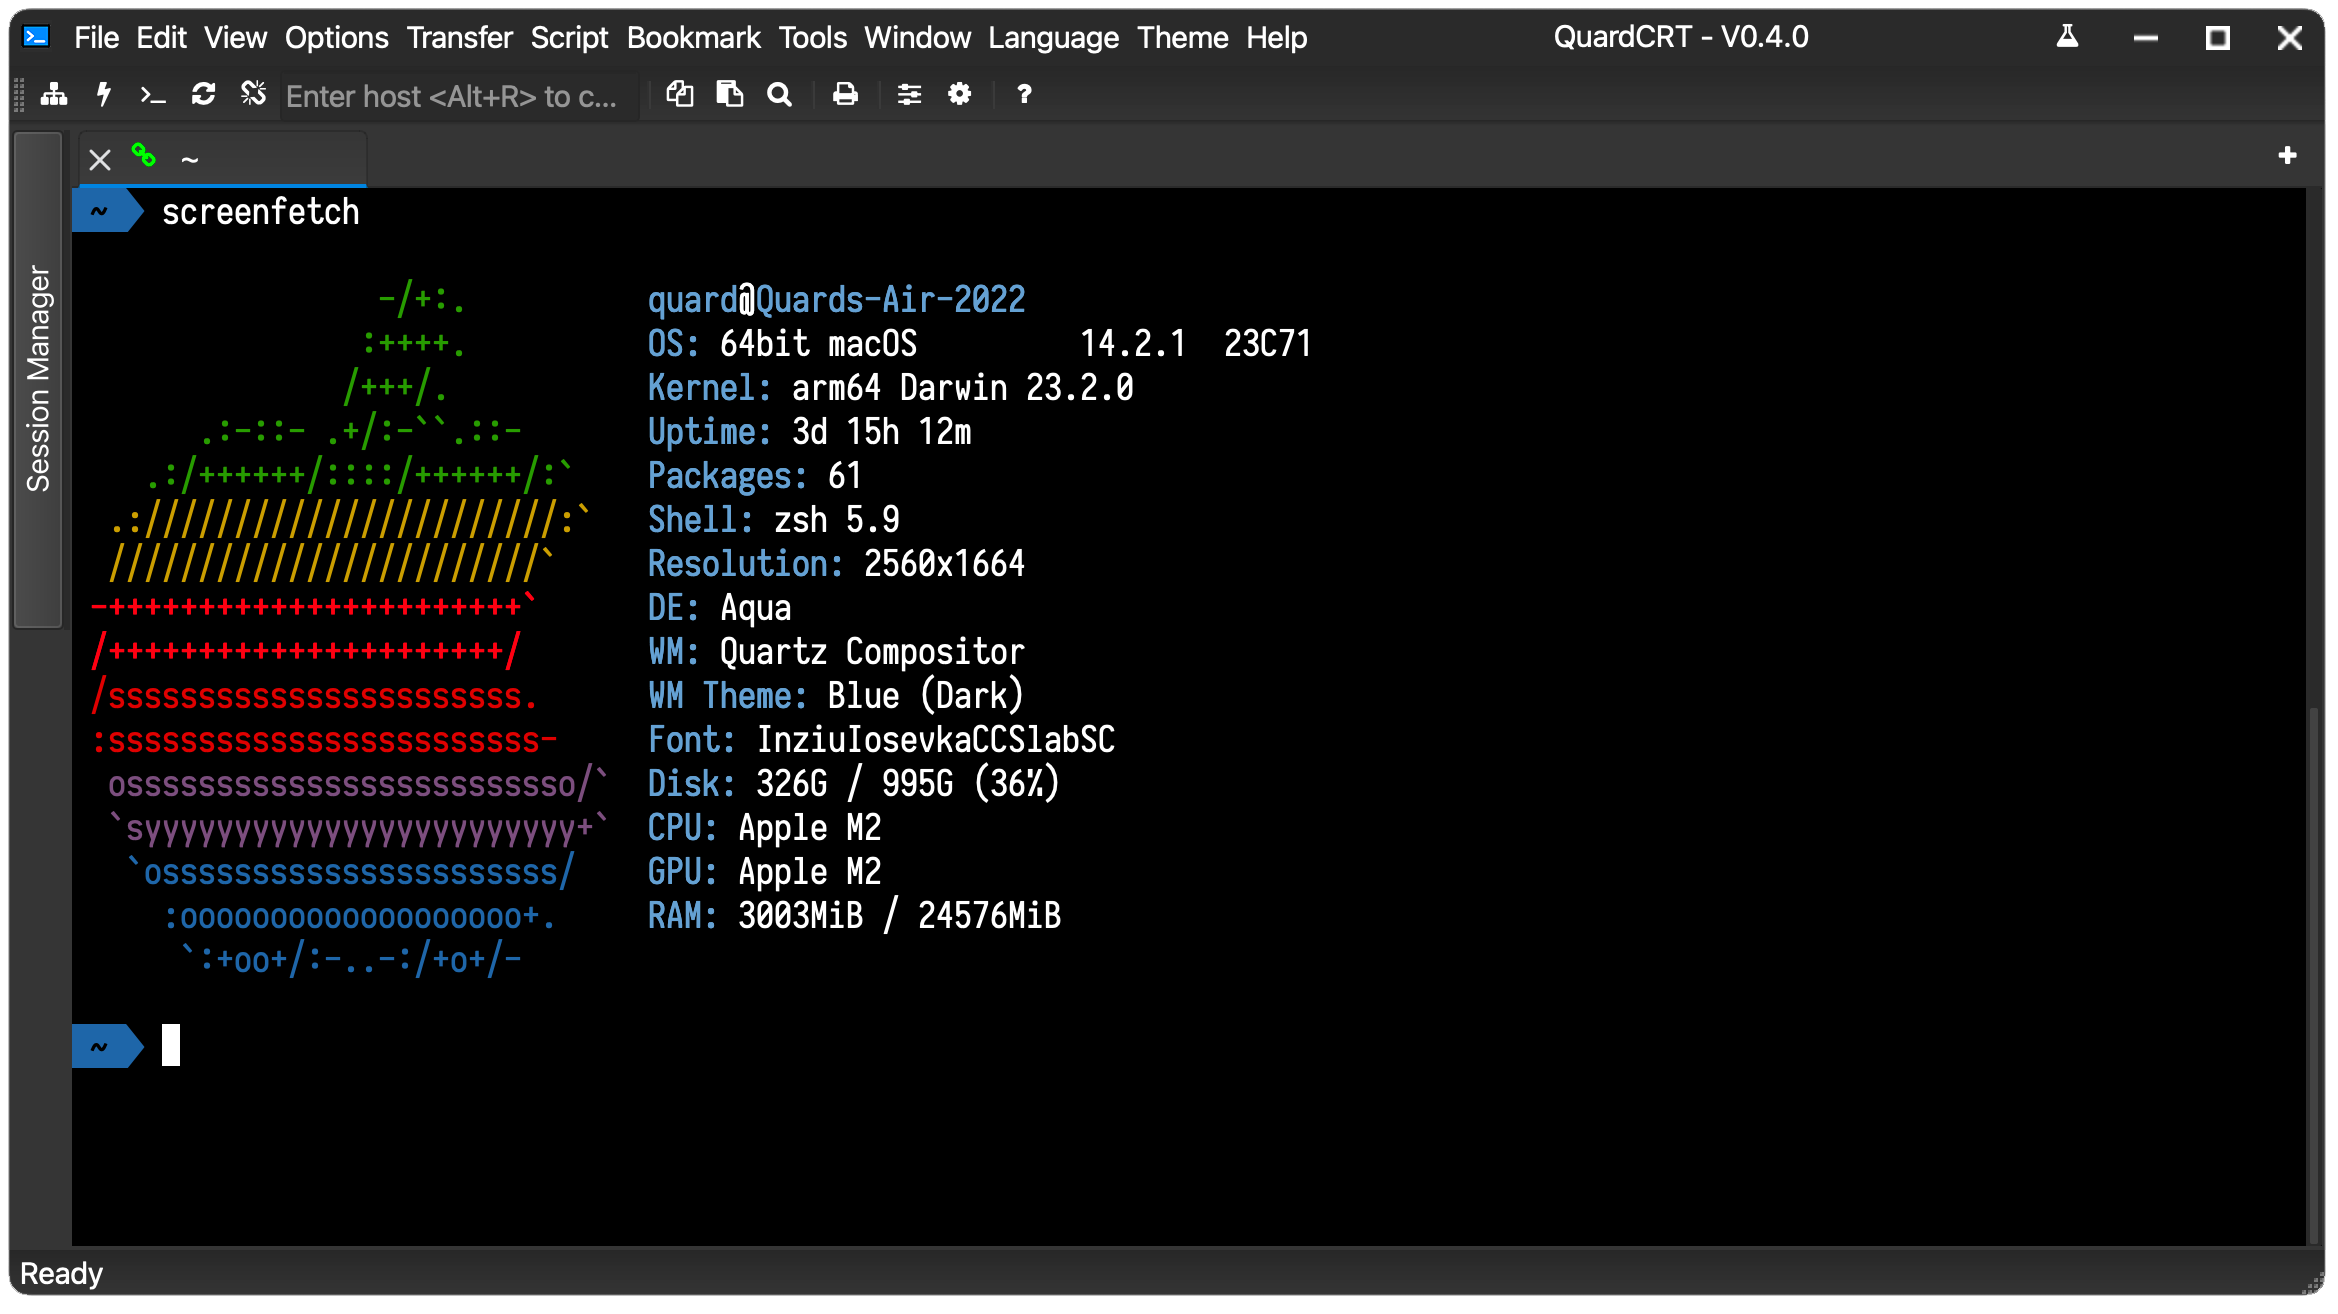This screenshot has width=2338, height=1314.
Task: Click the paste clipboard icon
Action: coord(730,95)
